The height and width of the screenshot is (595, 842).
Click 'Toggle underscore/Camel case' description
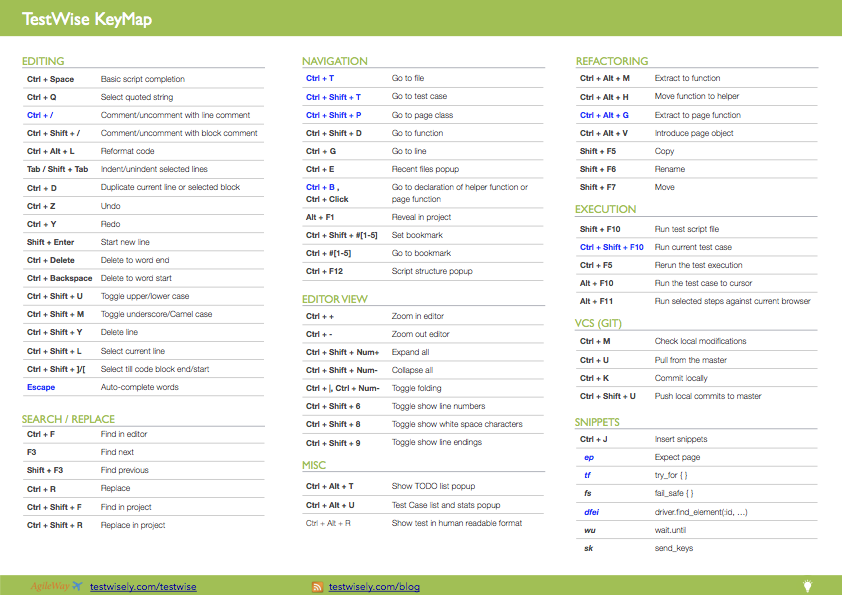tap(156, 314)
